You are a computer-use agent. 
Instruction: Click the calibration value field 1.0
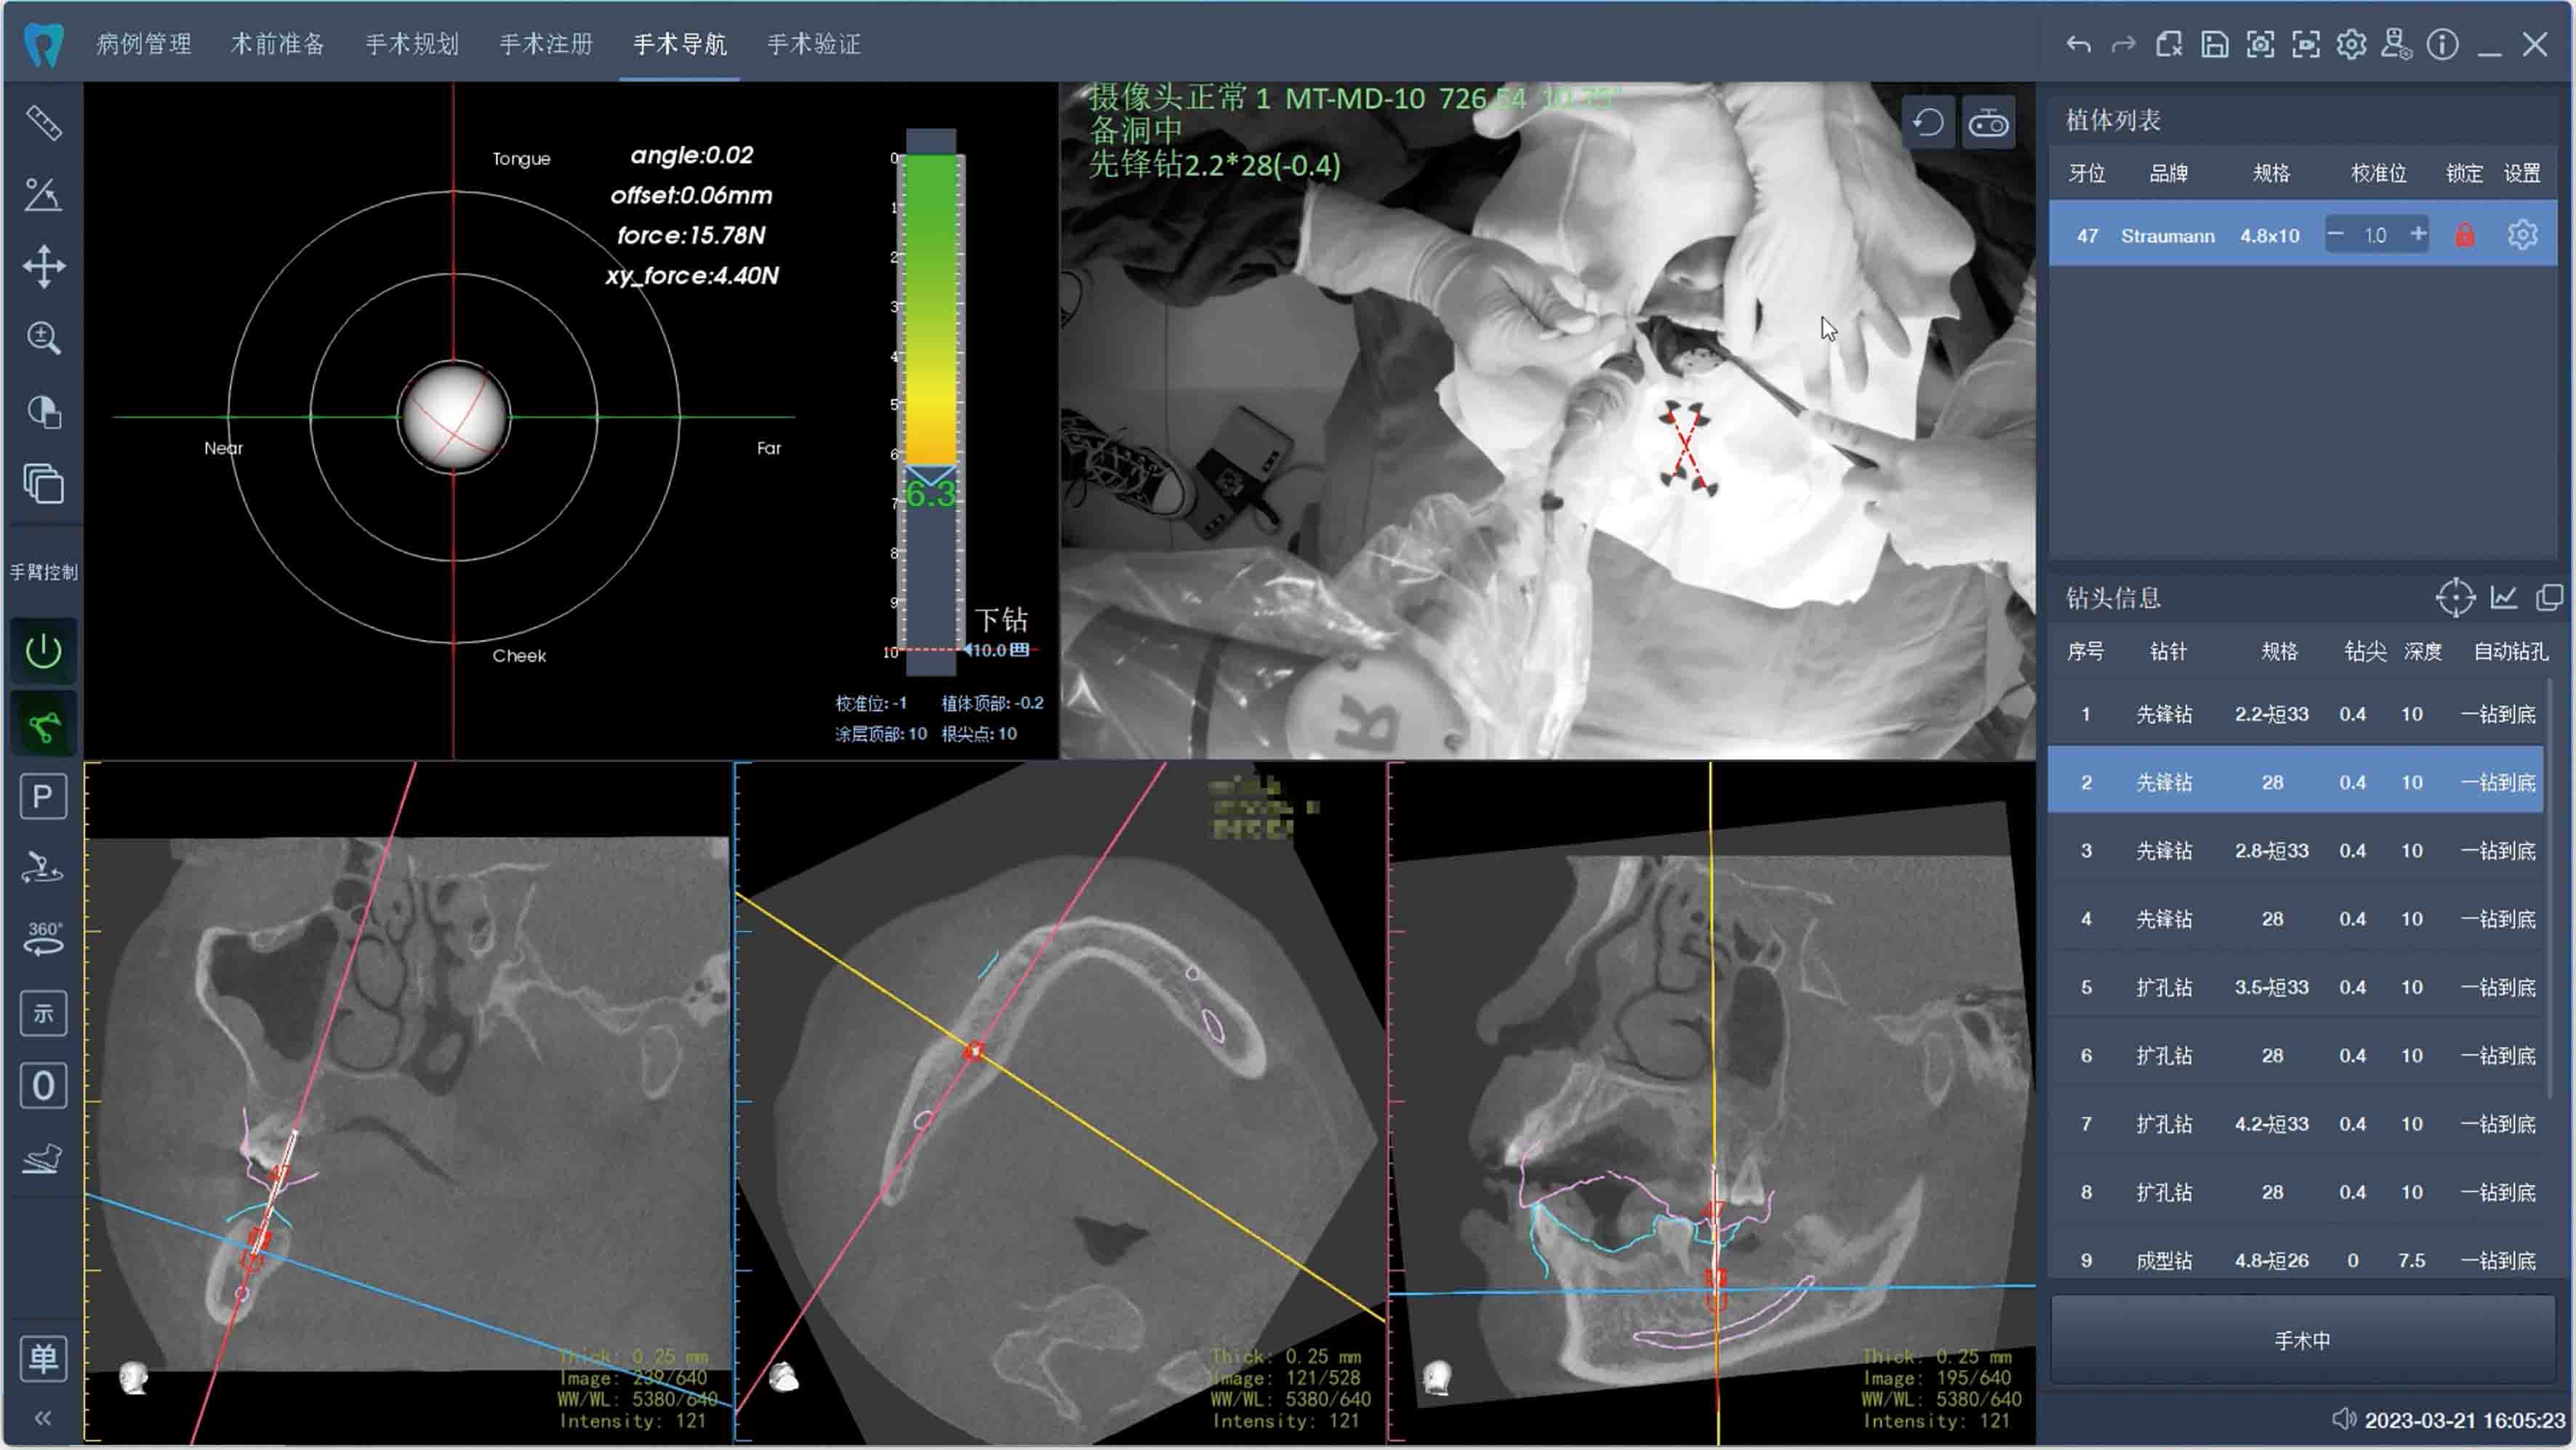click(2376, 235)
